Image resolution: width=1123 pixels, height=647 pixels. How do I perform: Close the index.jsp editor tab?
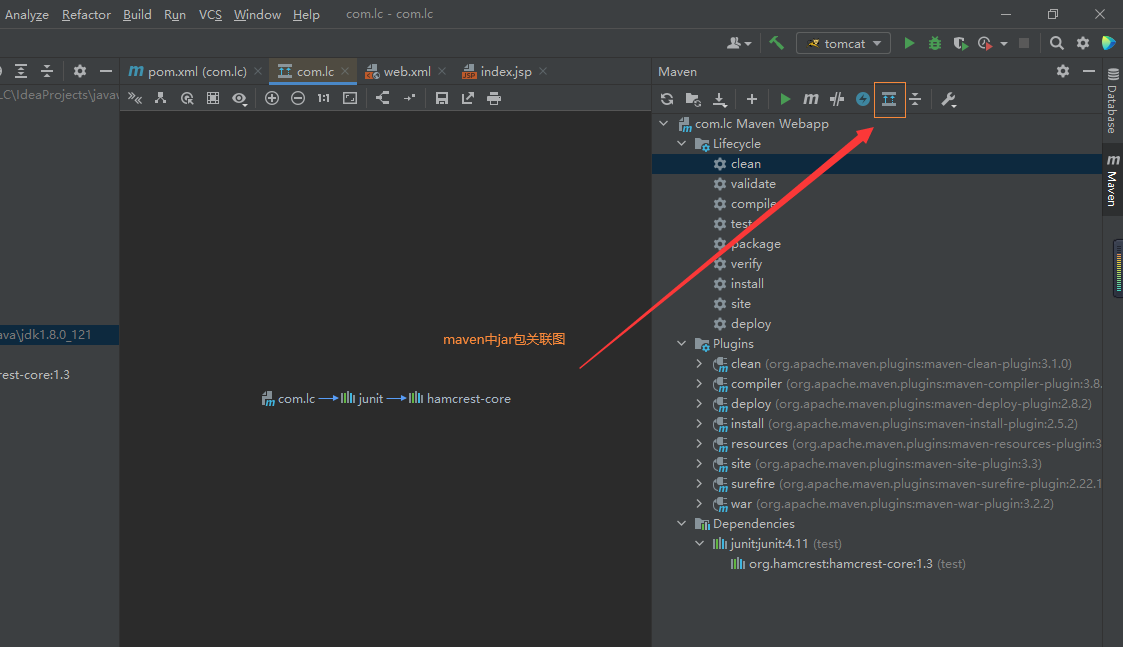pyautogui.click(x=543, y=72)
